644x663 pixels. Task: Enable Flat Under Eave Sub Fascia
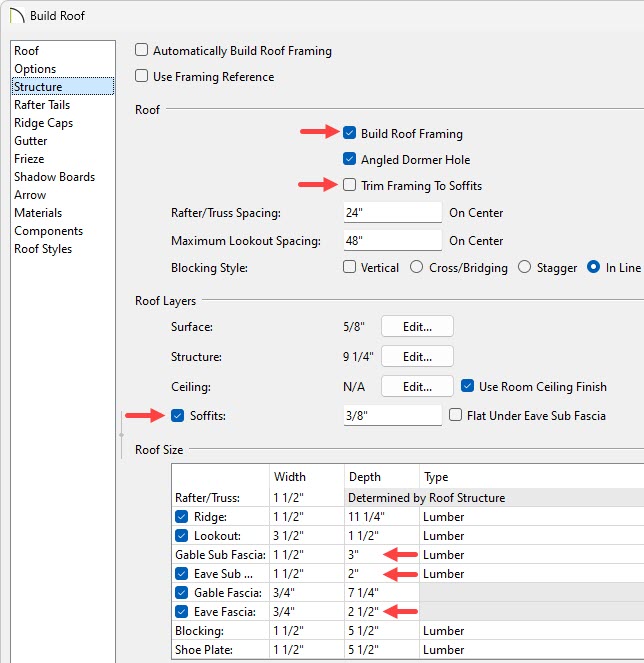[455, 415]
